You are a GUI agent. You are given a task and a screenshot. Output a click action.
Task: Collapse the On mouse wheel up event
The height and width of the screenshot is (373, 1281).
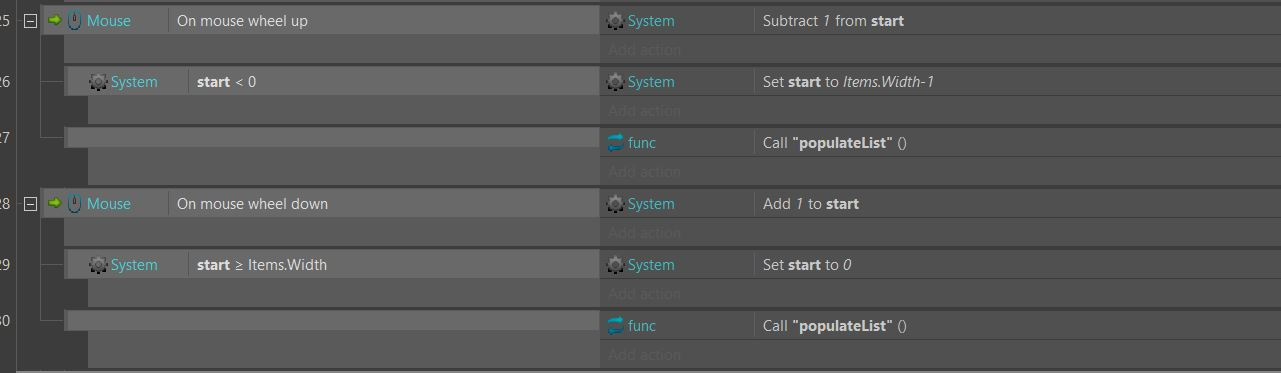tap(30, 20)
